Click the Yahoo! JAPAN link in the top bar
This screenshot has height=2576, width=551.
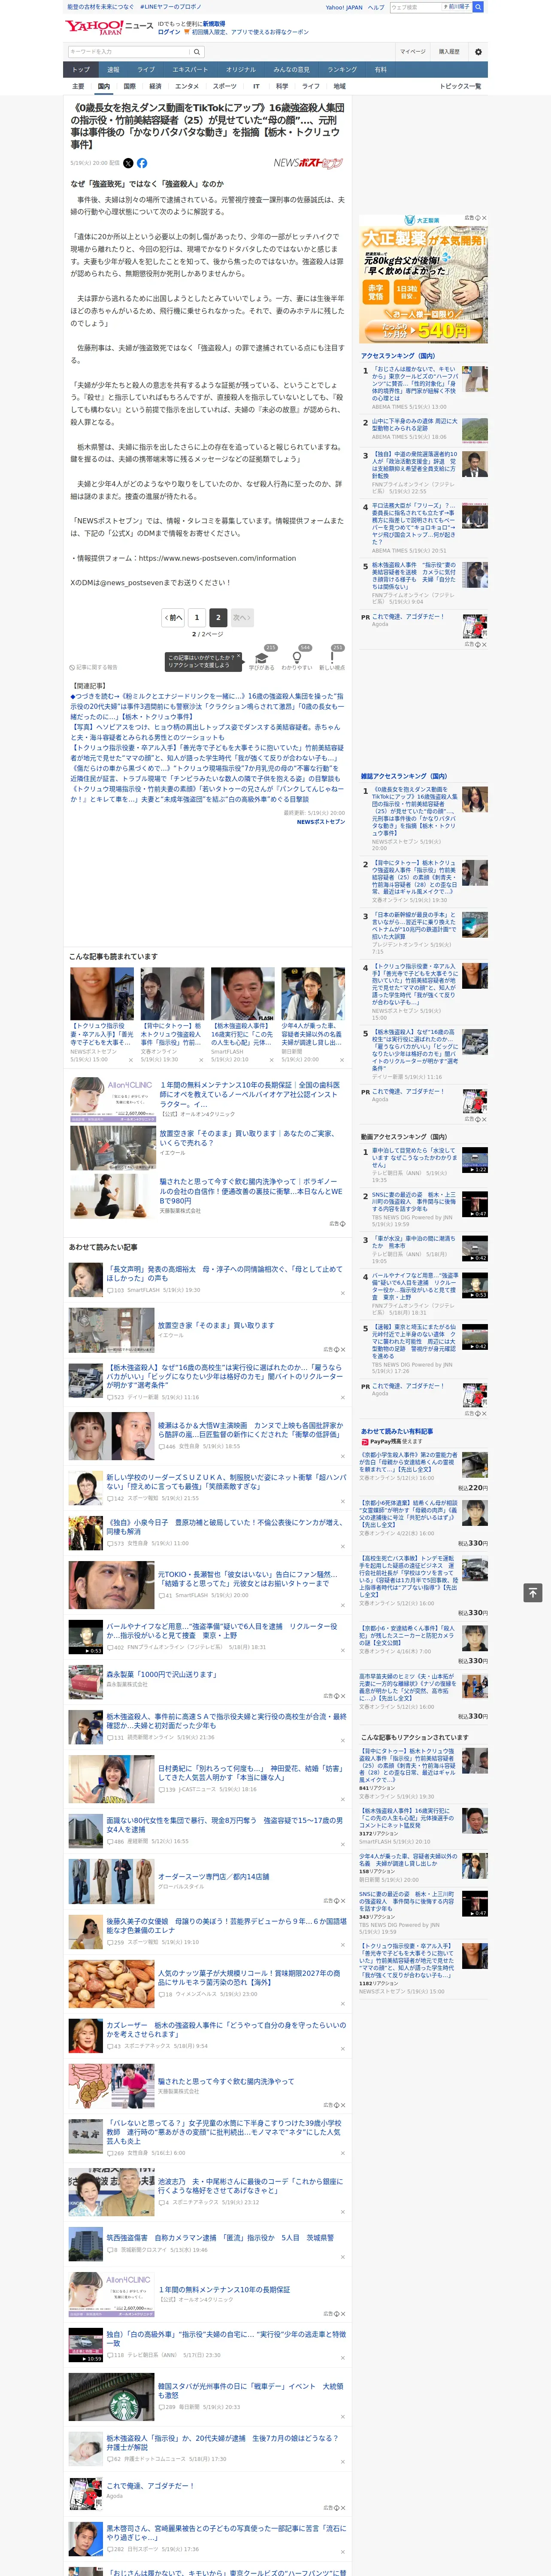(x=344, y=7)
